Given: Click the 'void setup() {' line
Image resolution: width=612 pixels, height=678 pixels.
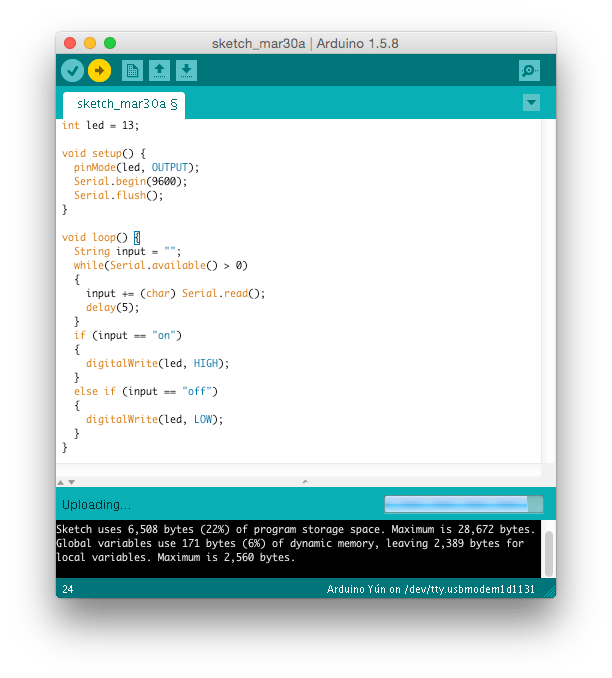Looking at the screenshot, I should point(104,154).
